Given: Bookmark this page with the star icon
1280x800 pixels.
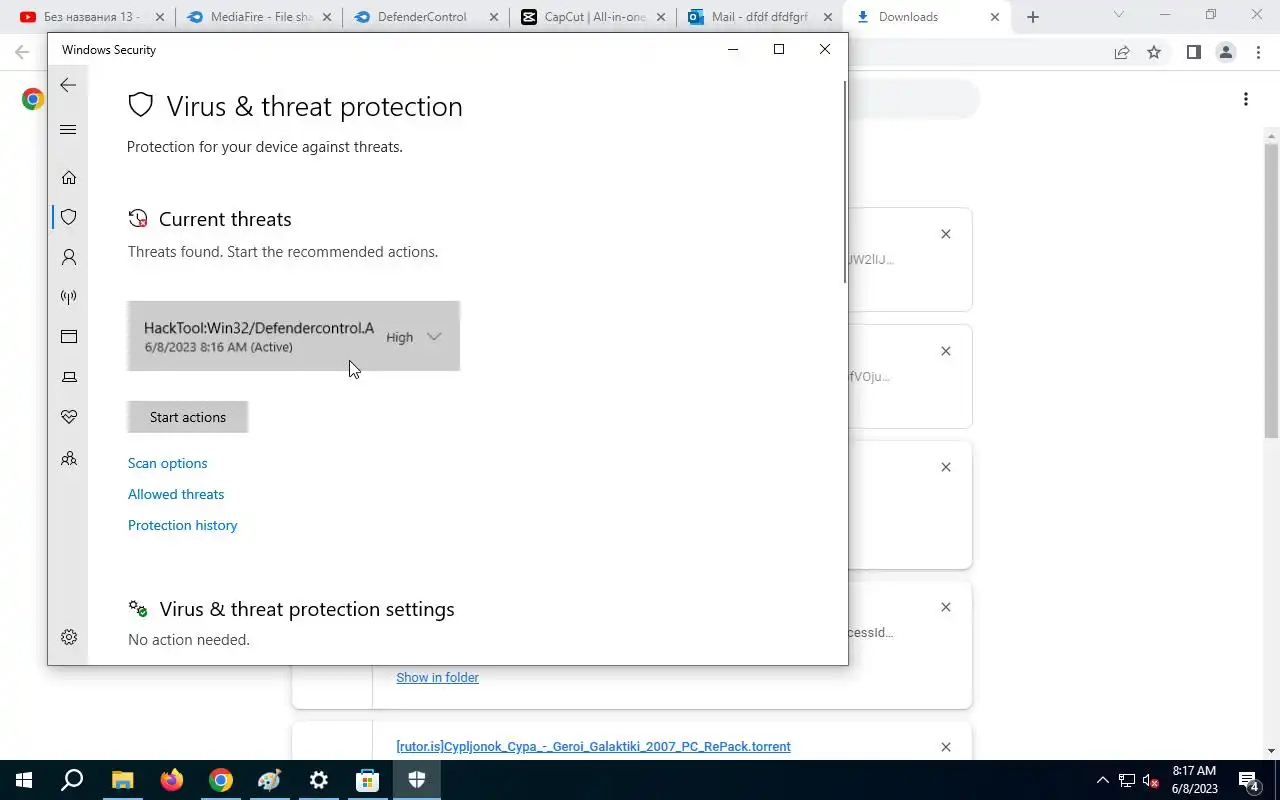Looking at the screenshot, I should point(1154,52).
